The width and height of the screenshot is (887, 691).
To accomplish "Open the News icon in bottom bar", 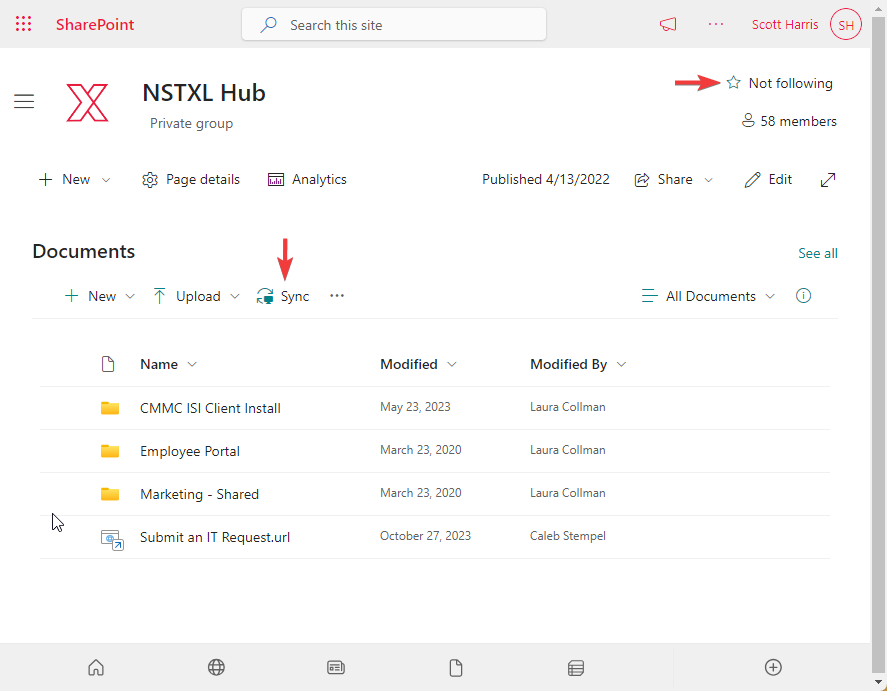I will [336, 668].
